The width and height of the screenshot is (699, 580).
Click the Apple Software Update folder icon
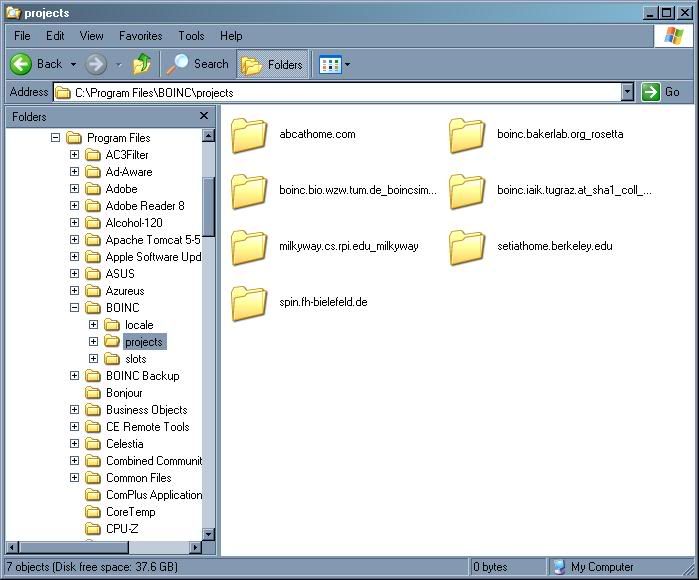coord(93,257)
